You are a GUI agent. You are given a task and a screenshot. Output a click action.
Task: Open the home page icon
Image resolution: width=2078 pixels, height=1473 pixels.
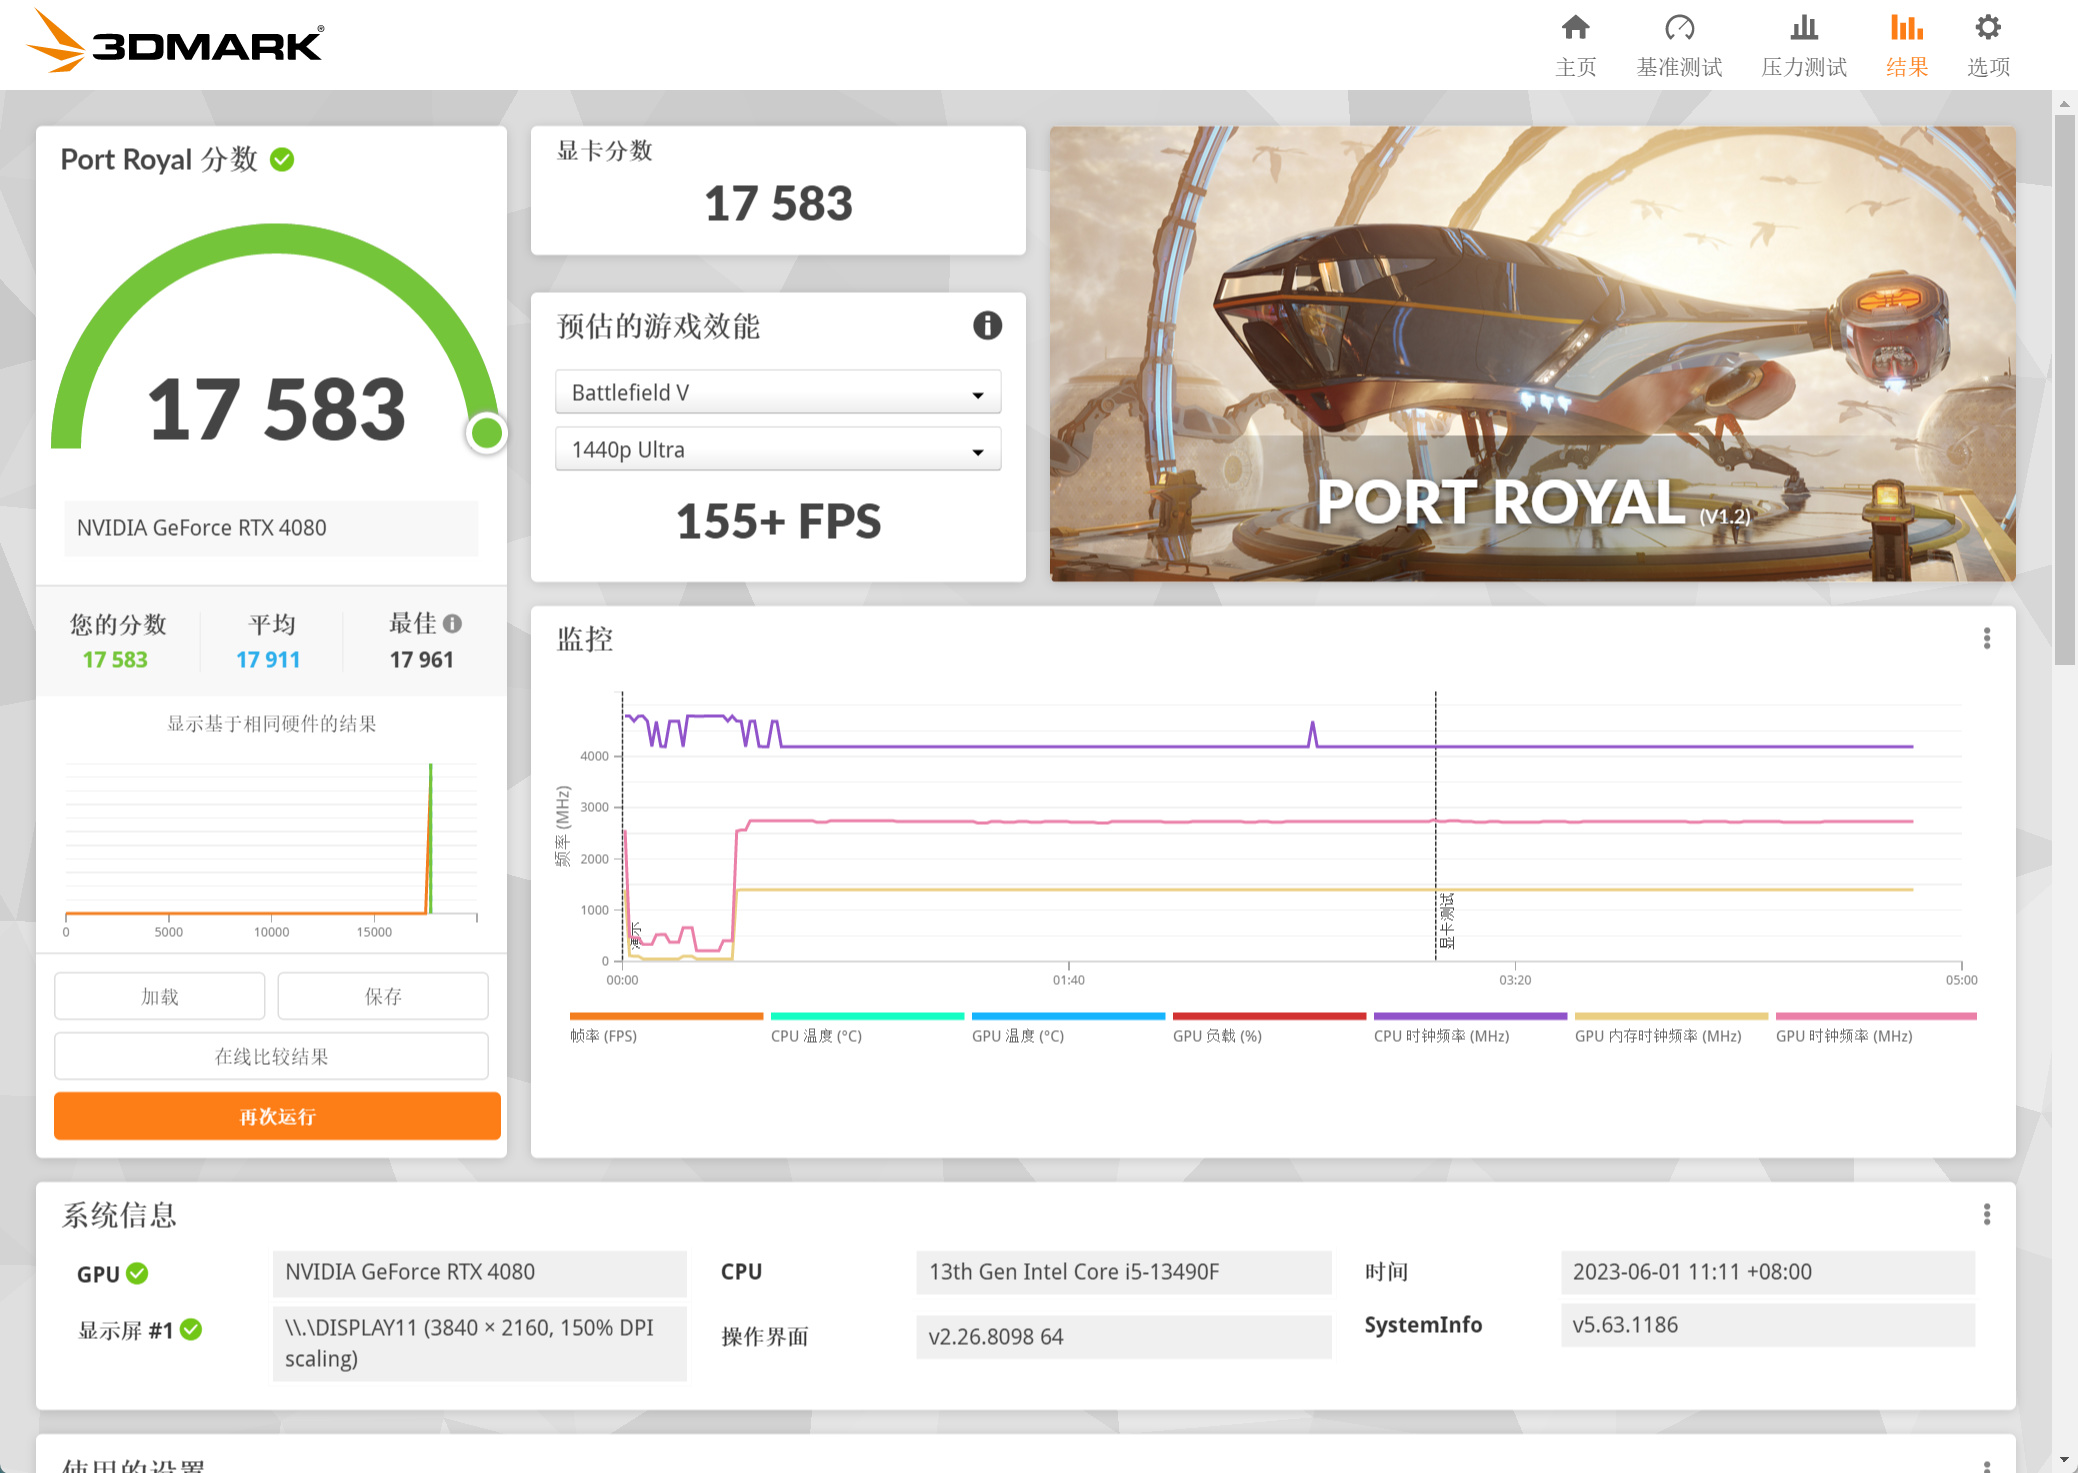(1575, 28)
